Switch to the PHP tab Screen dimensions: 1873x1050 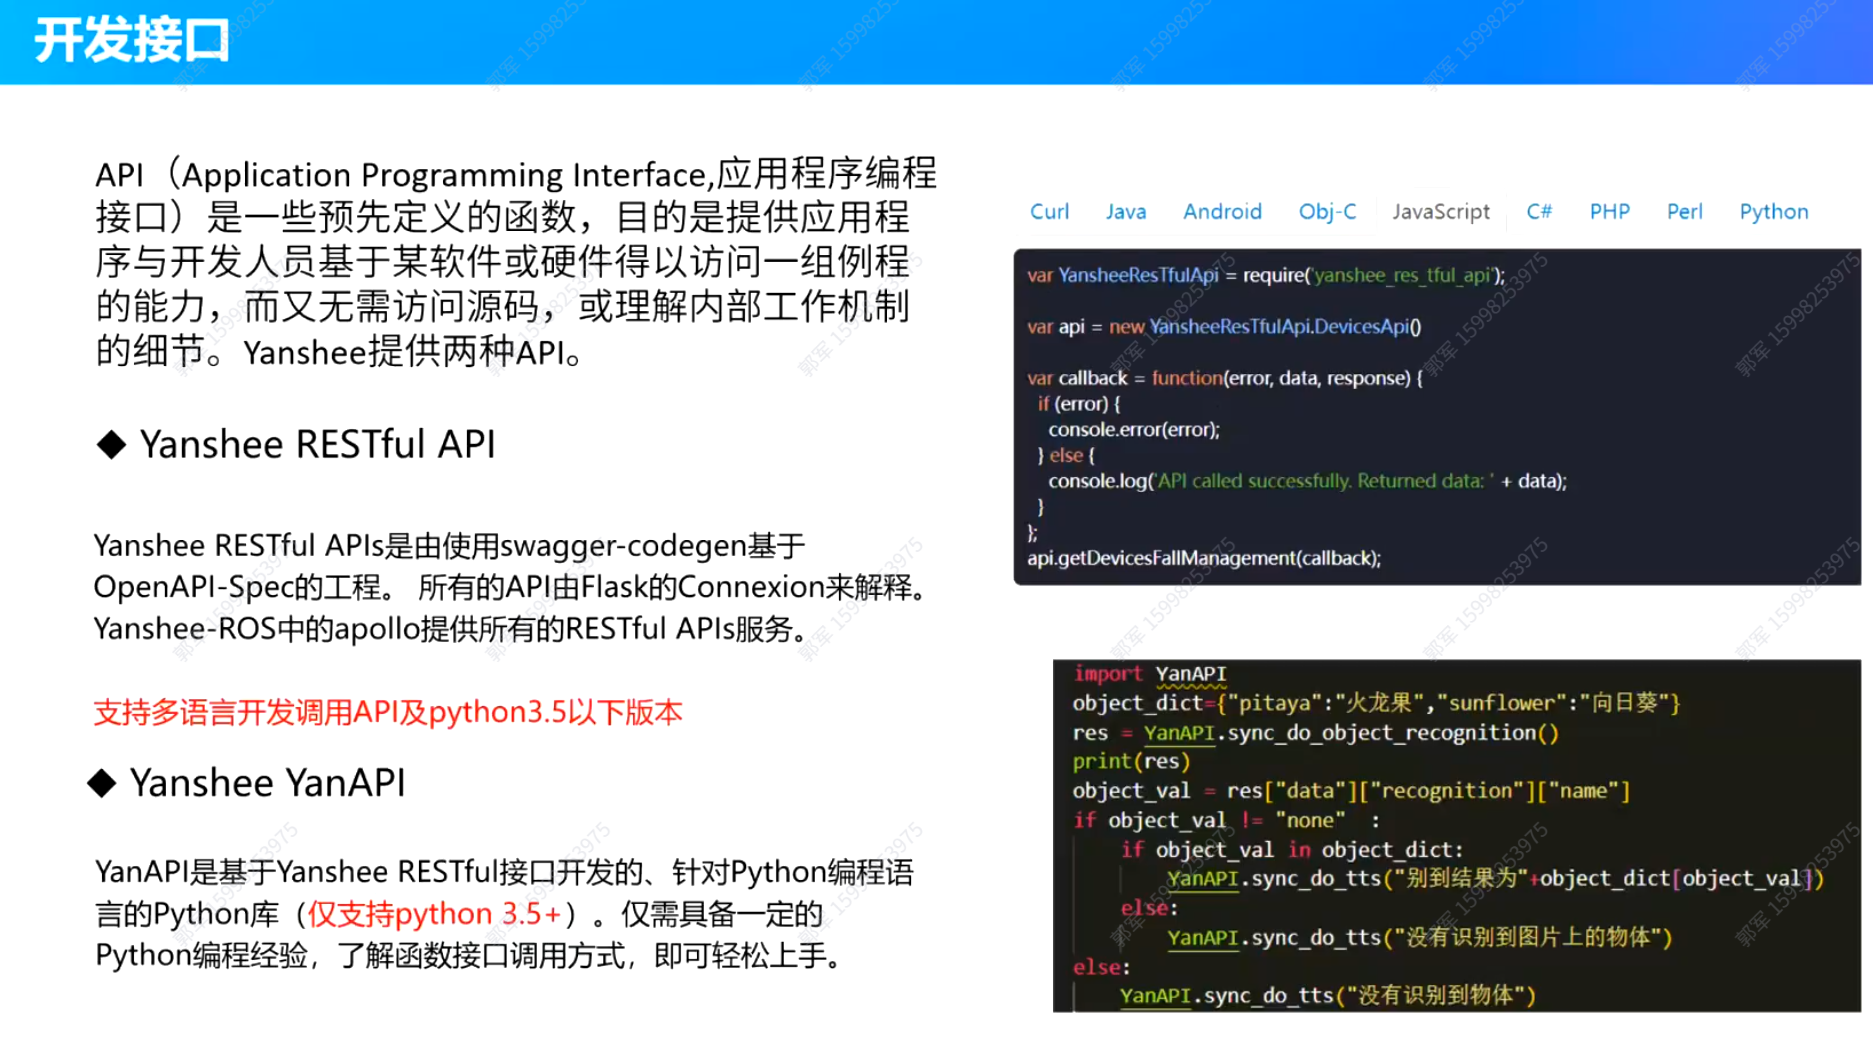click(x=1610, y=212)
